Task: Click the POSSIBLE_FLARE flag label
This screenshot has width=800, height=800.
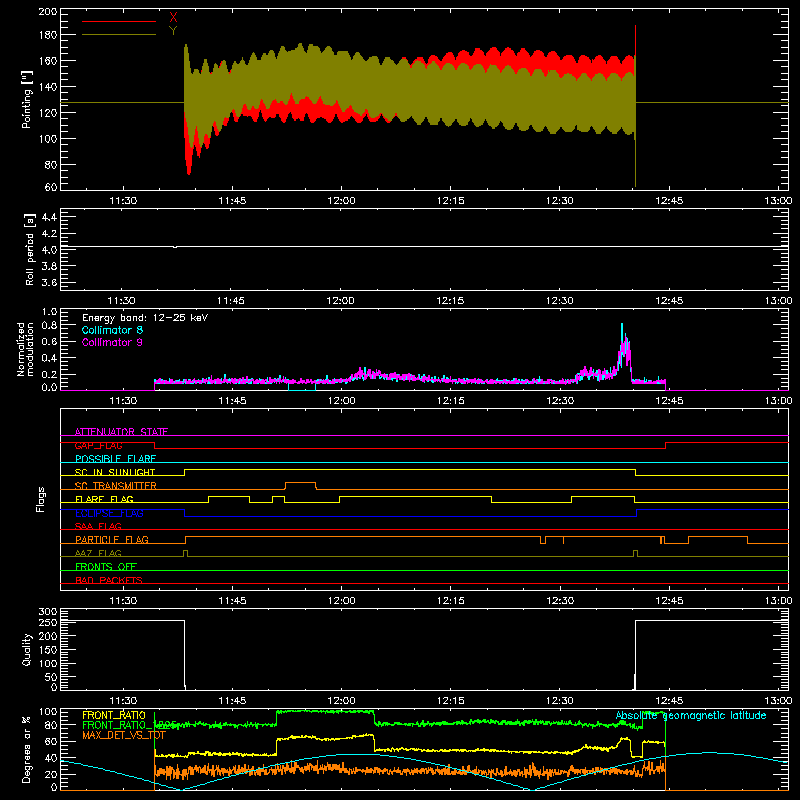Action: pos(115,459)
